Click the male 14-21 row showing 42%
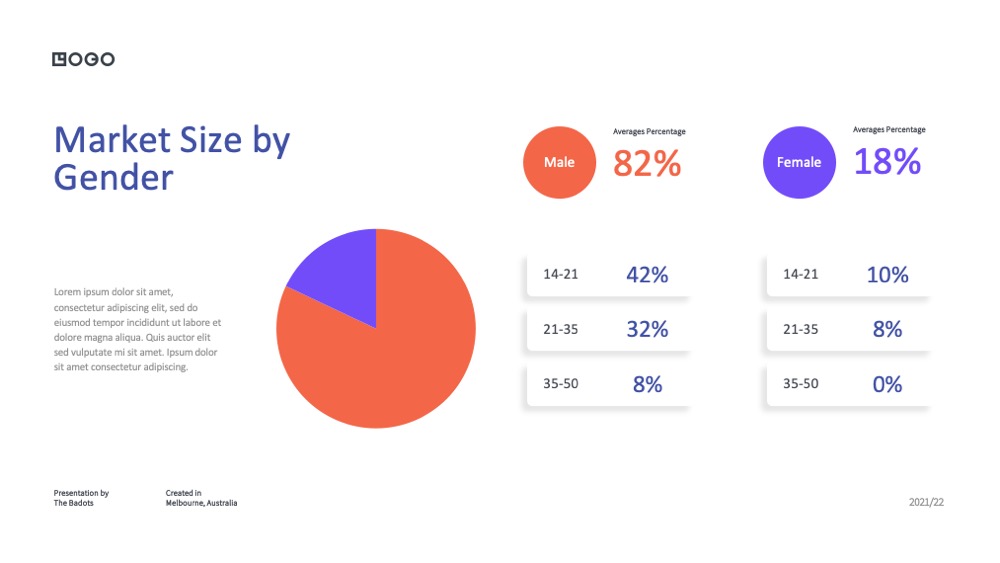 [x=608, y=275]
